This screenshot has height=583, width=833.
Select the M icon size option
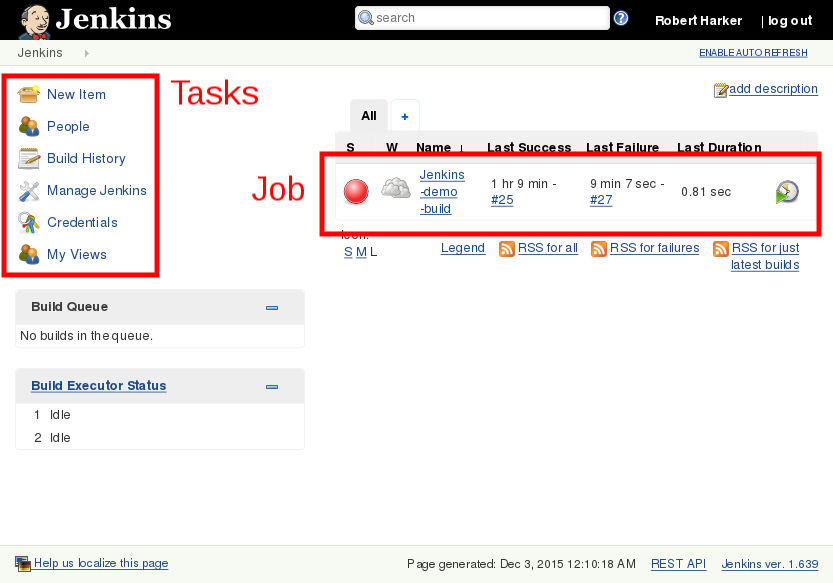tap(361, 251)
